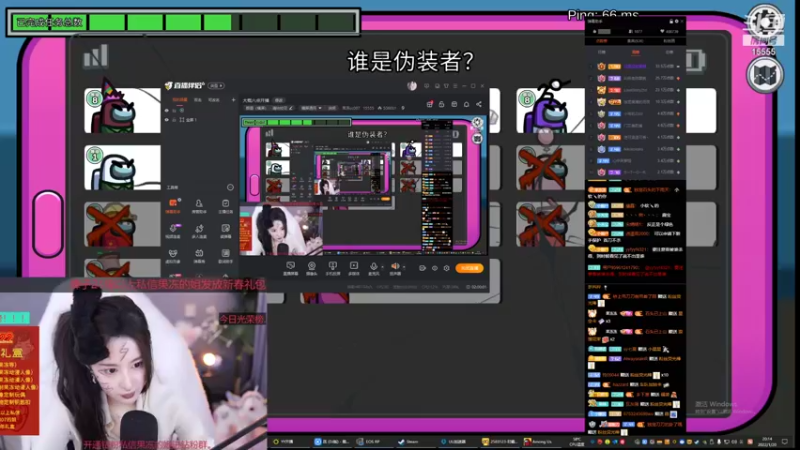
Task: Click the fourth-ranked user row in leaderboard
Action: click(636, 102)
